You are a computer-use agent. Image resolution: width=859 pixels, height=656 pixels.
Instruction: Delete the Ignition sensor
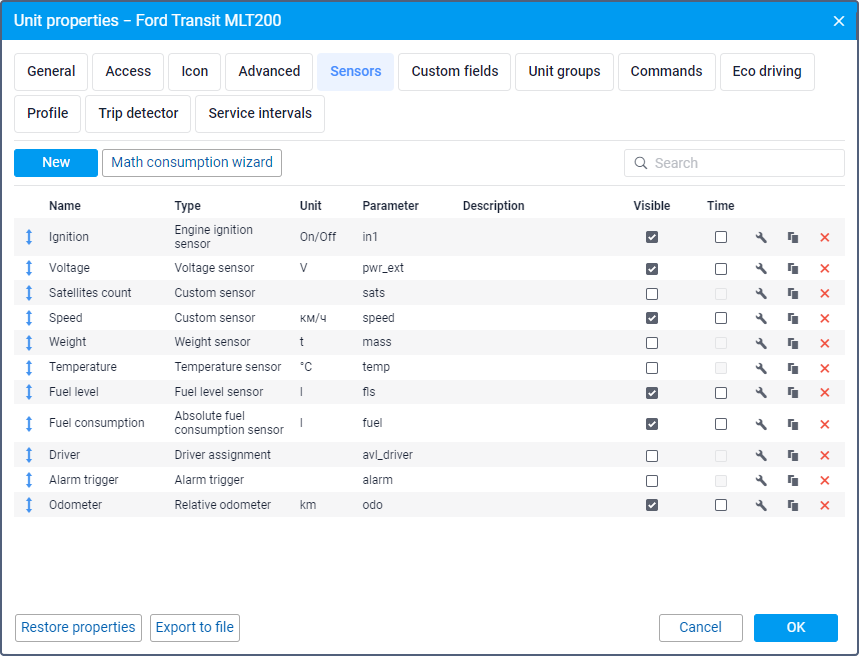click(824, 237)
